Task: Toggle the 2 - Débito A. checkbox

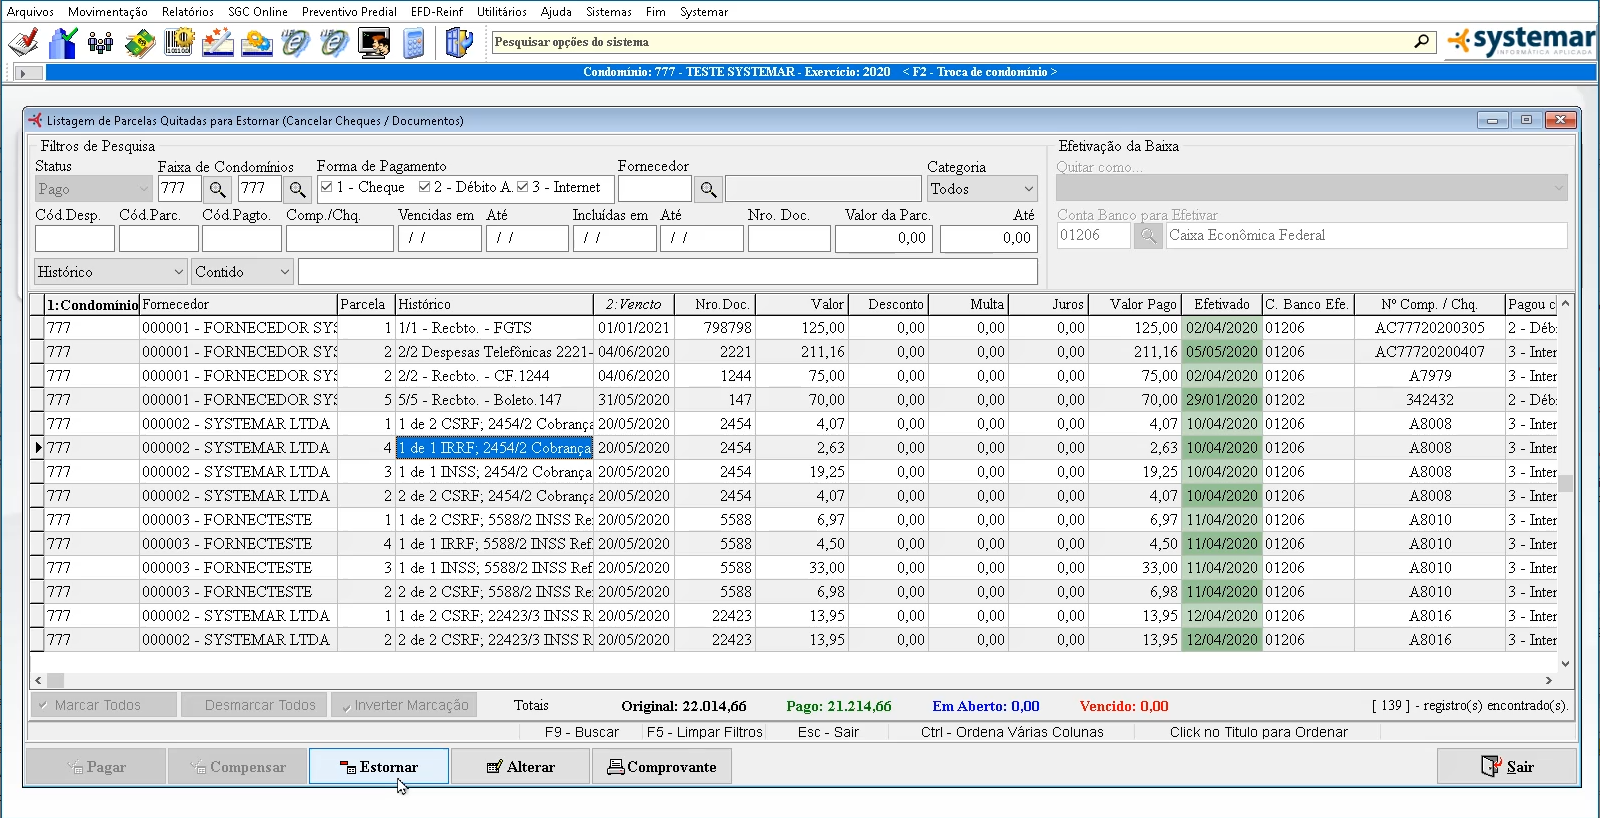Action: [425, 187]
